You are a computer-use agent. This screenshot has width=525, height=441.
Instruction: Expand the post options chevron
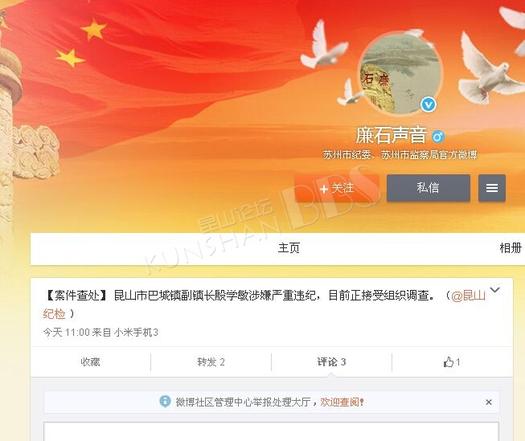point(495,290)
